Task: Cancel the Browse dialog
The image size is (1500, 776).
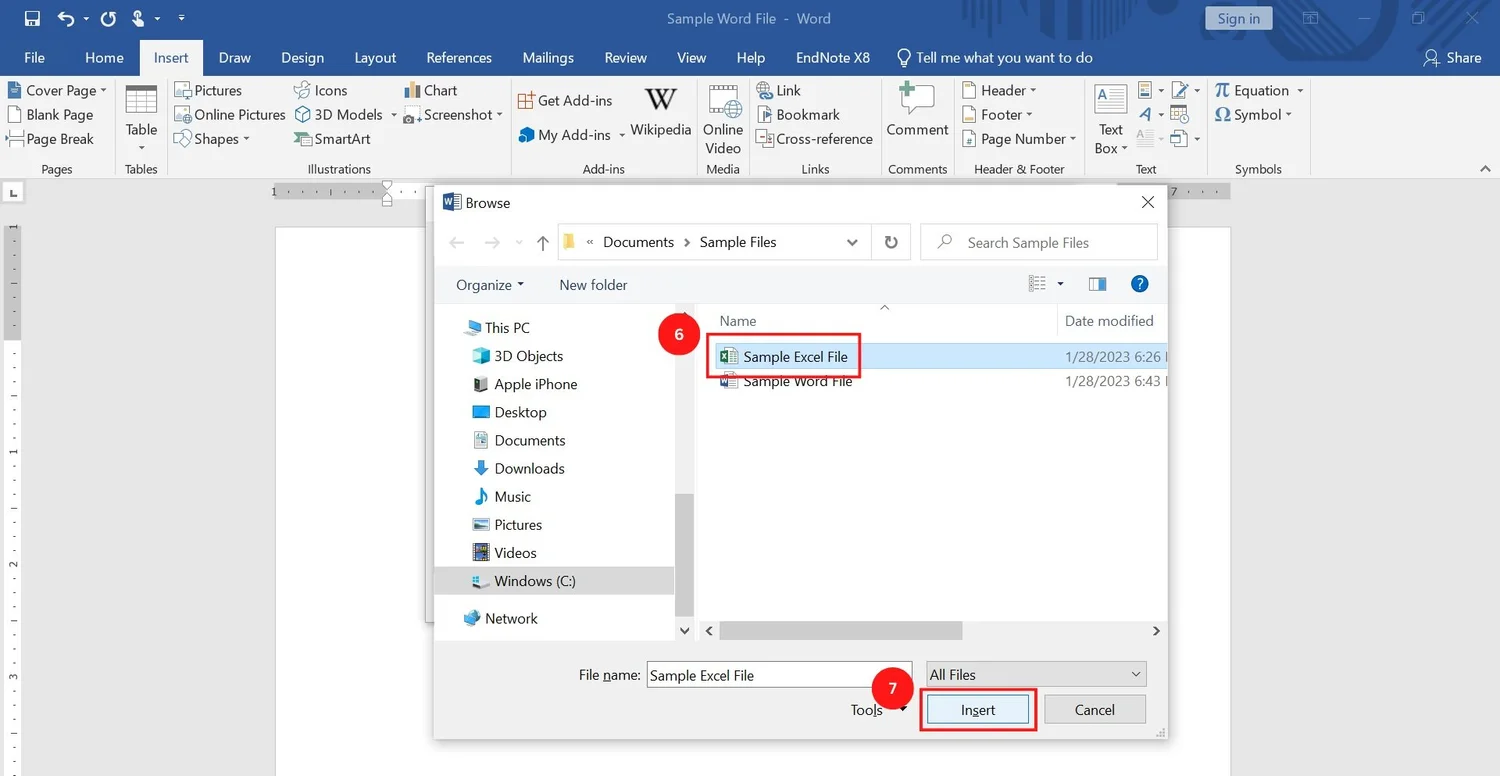Action: click(1094, 709)
